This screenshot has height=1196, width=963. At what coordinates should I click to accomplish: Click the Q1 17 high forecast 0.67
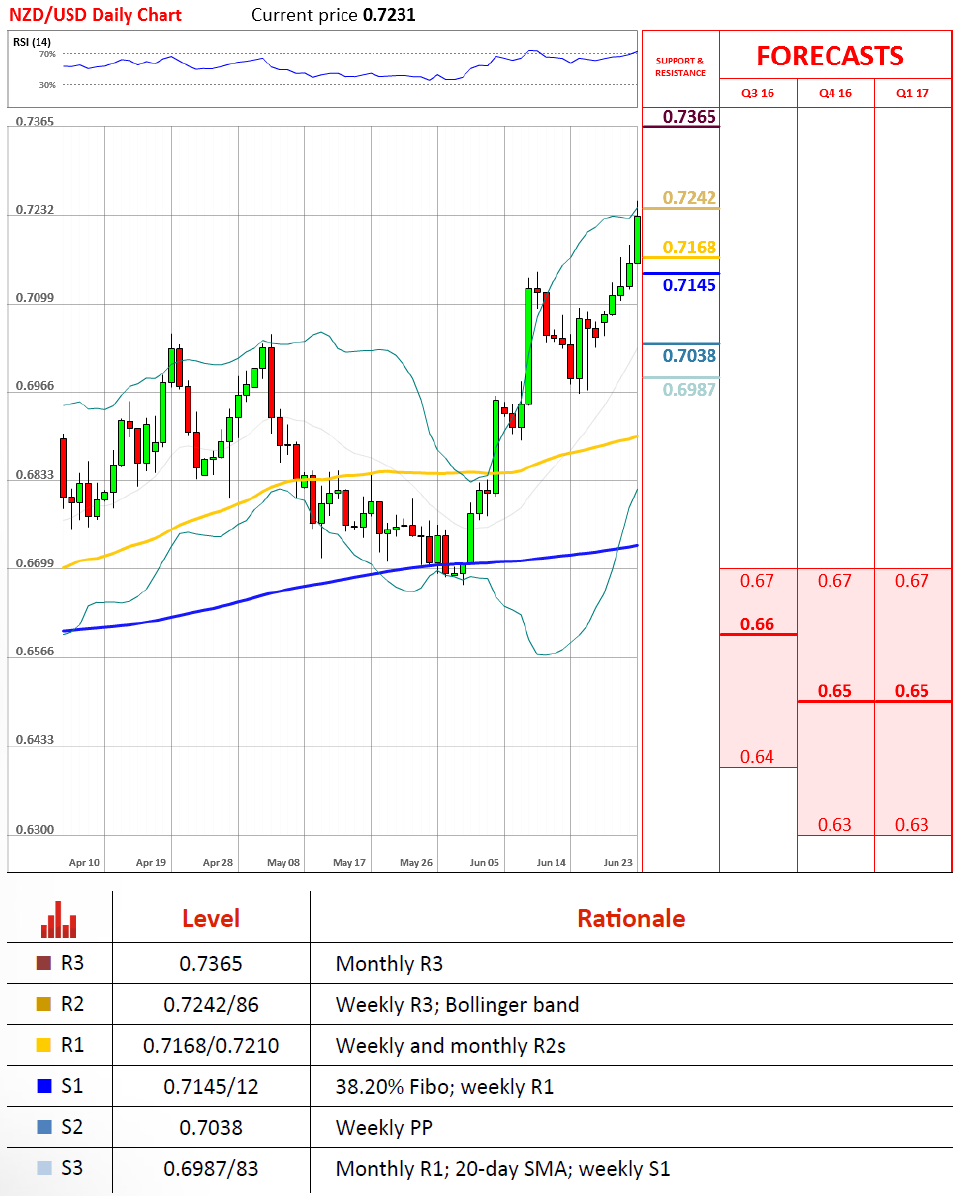912,581
